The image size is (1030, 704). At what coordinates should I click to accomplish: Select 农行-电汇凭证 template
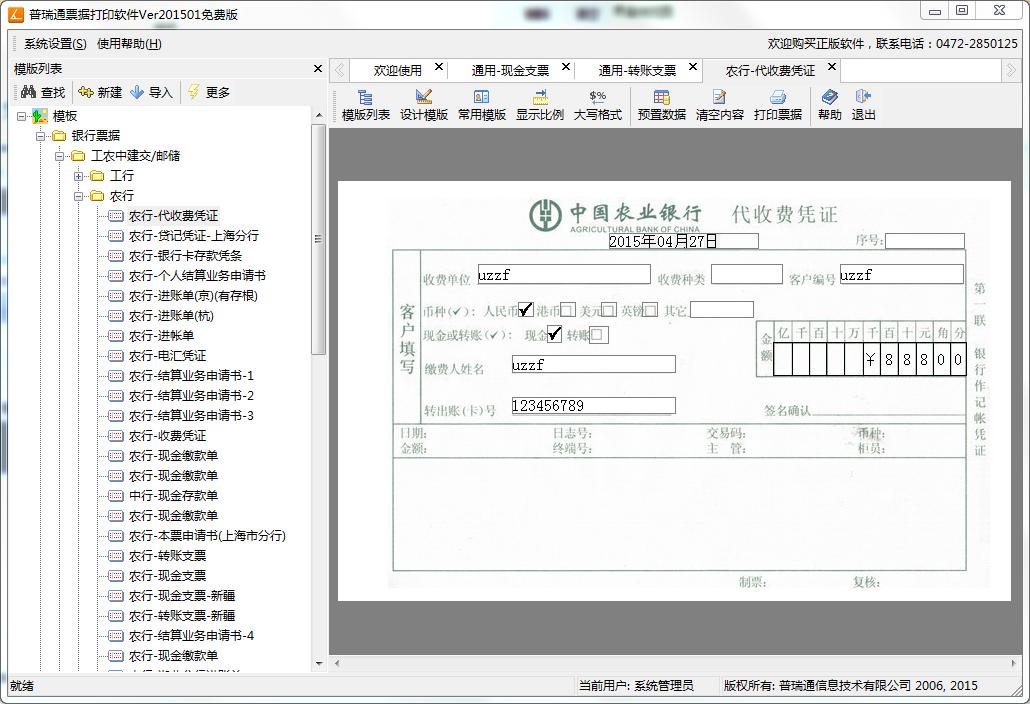[x=167, y=356]
